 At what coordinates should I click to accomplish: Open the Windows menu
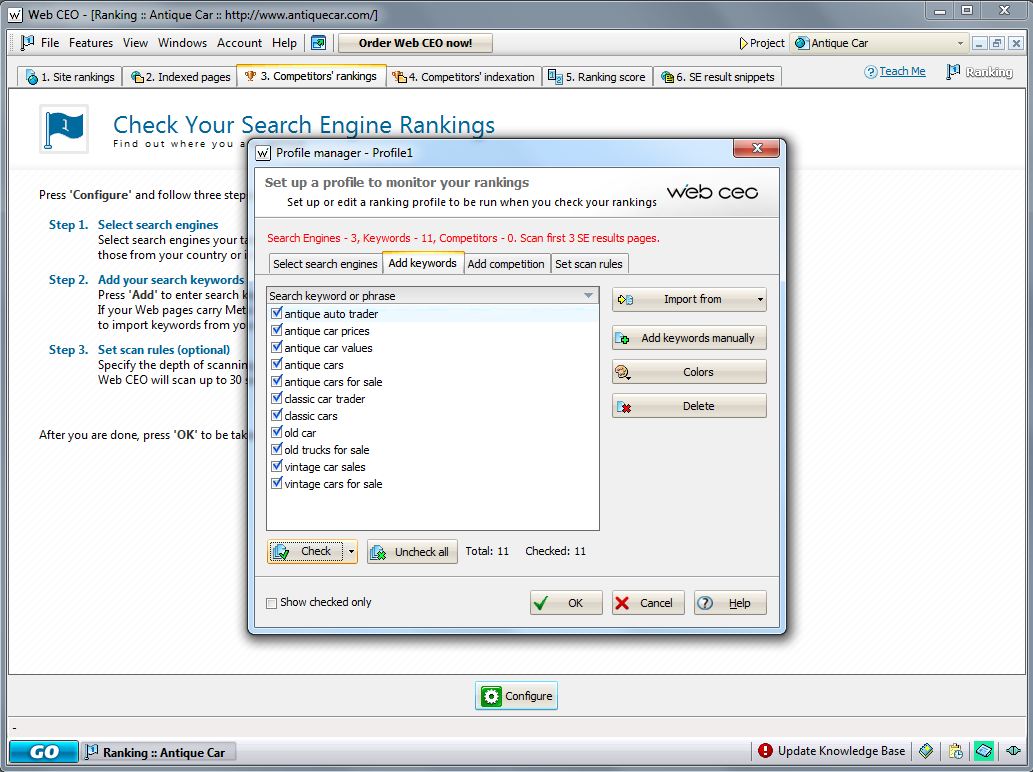coord(182,43)
